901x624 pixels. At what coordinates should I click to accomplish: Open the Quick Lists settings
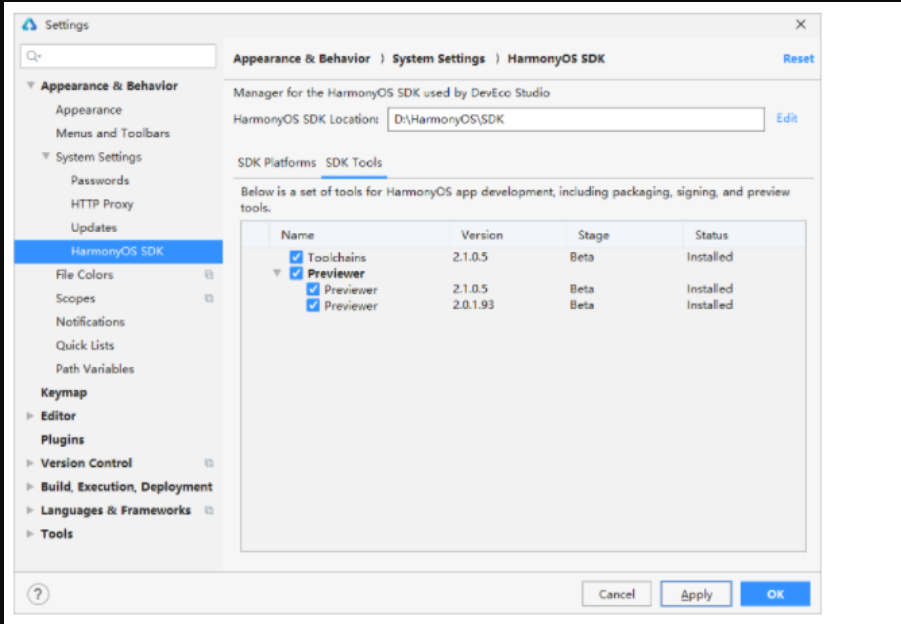pyautogui.click(x=85, y=345)
